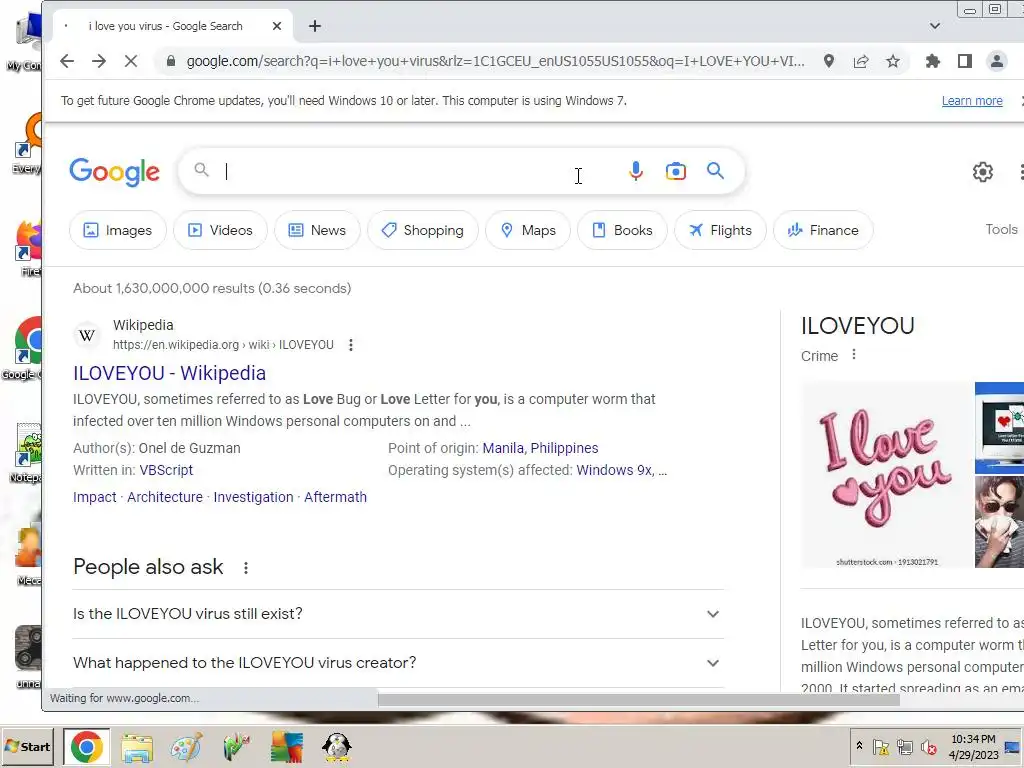Click into the Google search box
The image size is (1024, 768).
418,171
